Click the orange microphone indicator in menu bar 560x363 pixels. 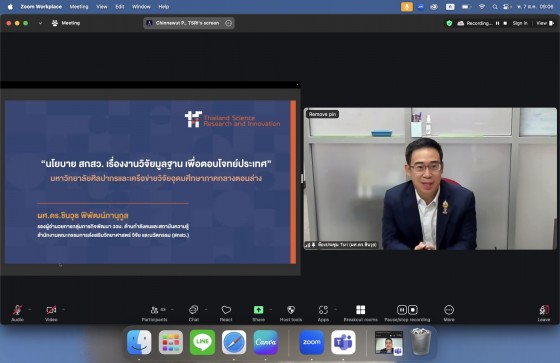click(406, 6)
